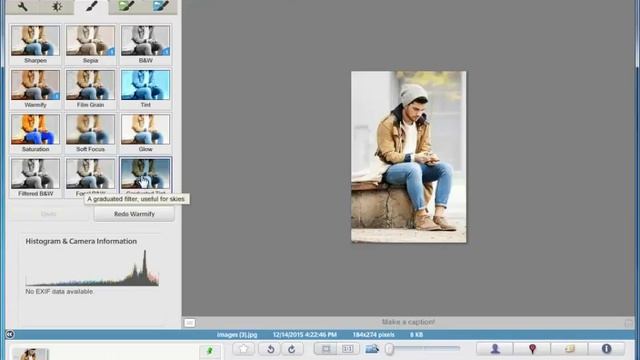Click the 12/14/2015 4:22:46 PM date
The width and height of the screenshot is (640, 360).
tap(305, 335)
